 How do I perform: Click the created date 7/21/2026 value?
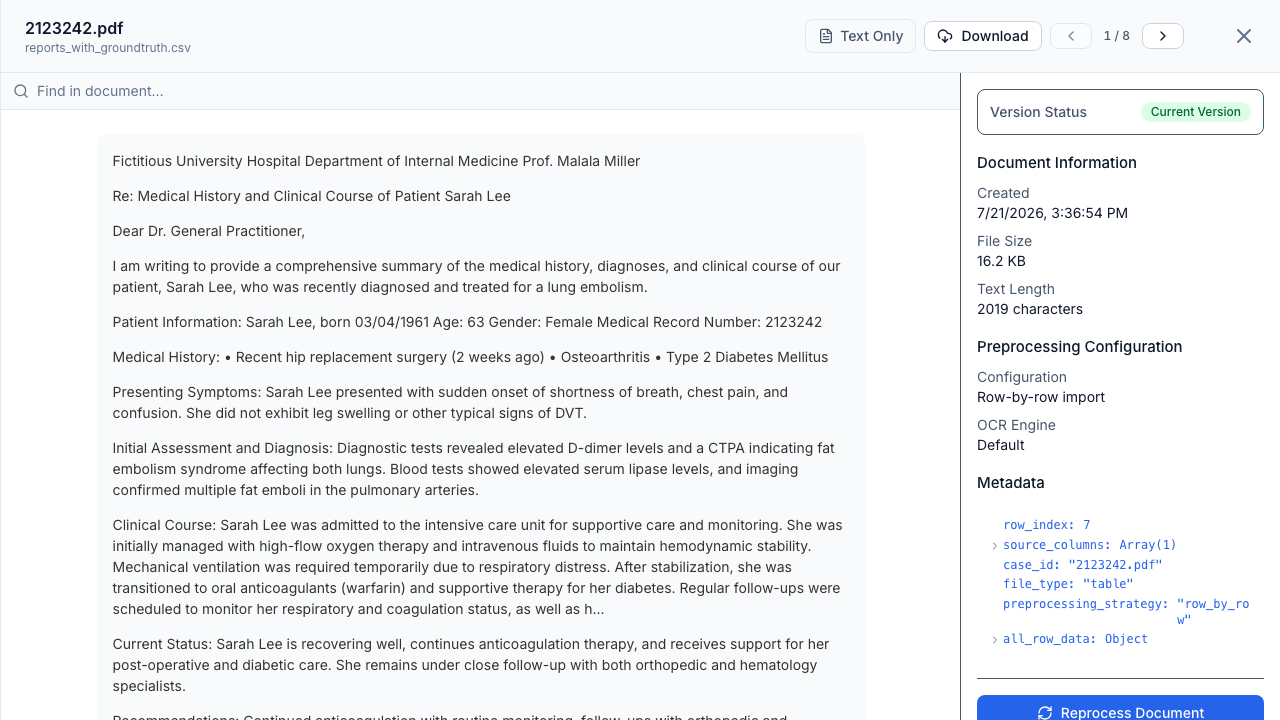1052,213
